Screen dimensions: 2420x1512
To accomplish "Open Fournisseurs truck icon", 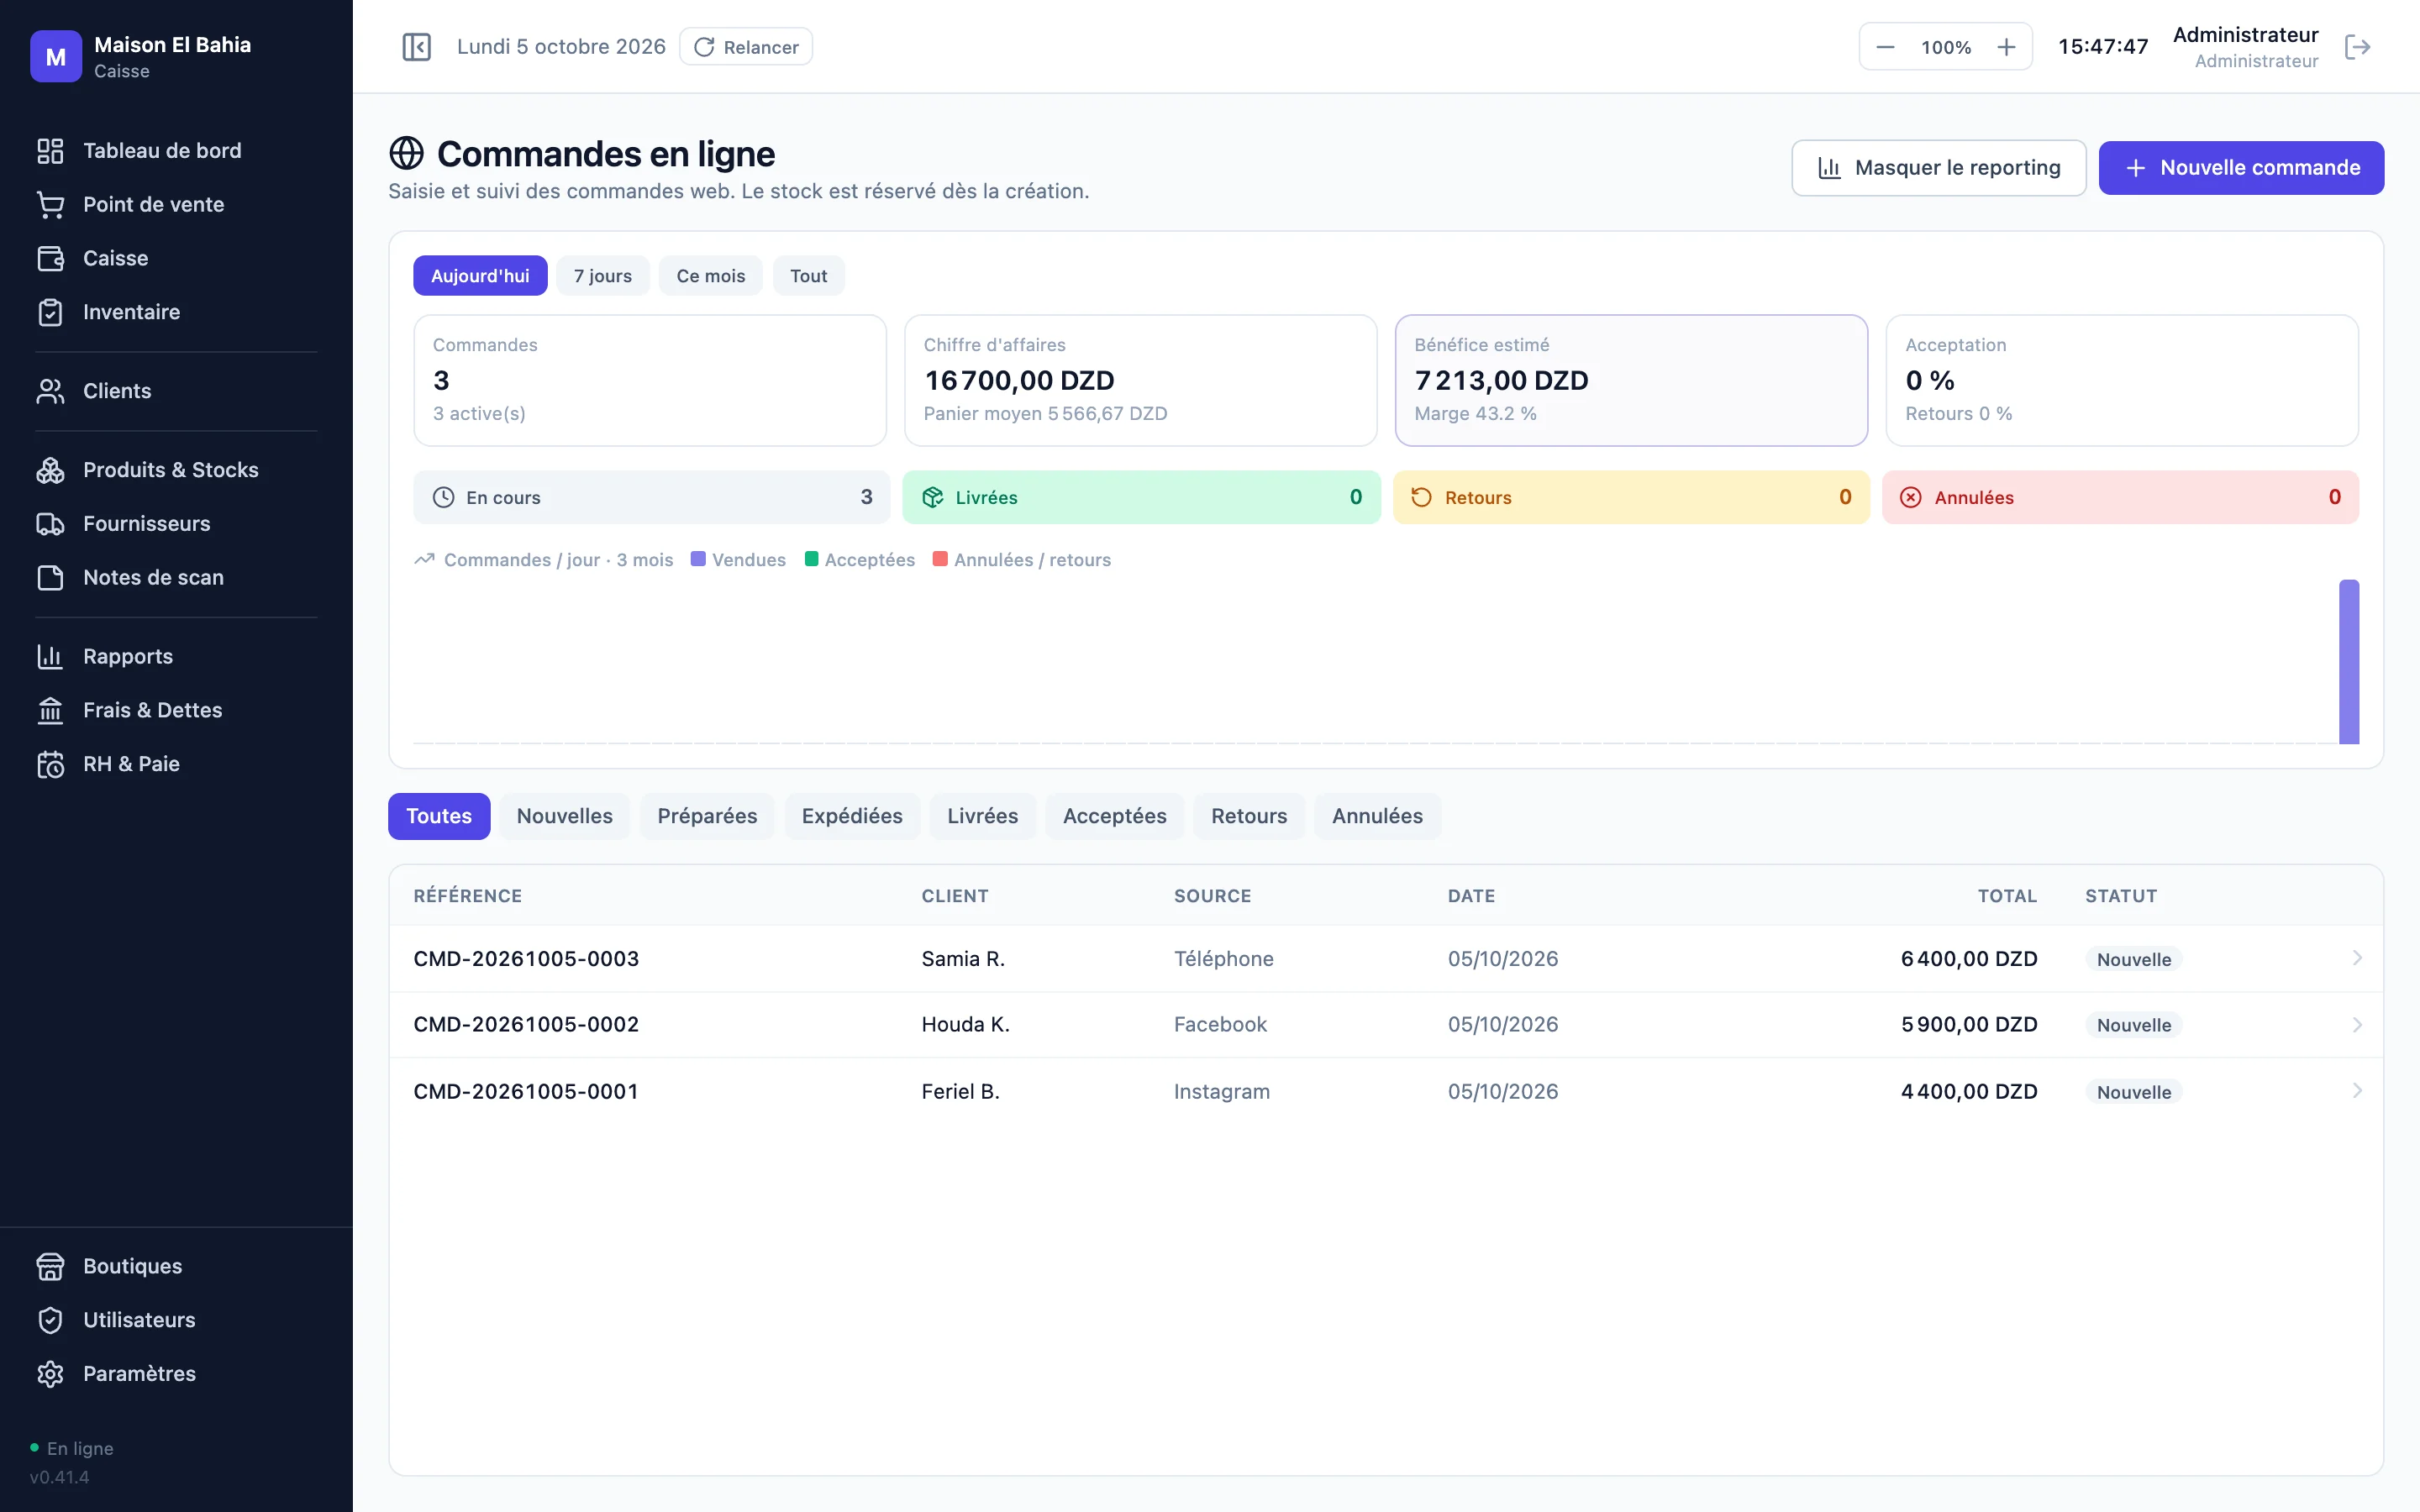I will pos(50,524).
